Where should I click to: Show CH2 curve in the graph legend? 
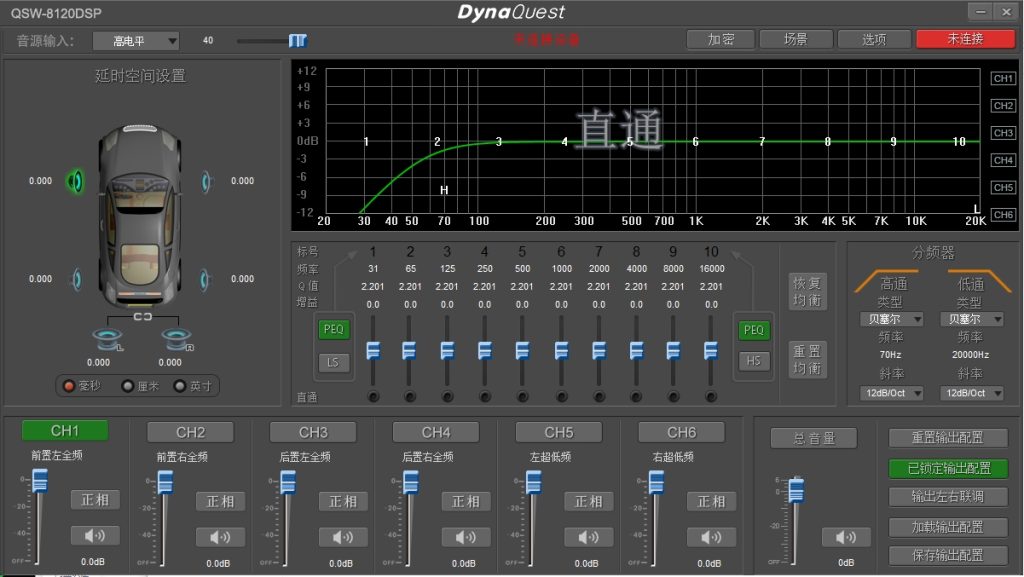pyautogui.click(x=1003, y=106)
